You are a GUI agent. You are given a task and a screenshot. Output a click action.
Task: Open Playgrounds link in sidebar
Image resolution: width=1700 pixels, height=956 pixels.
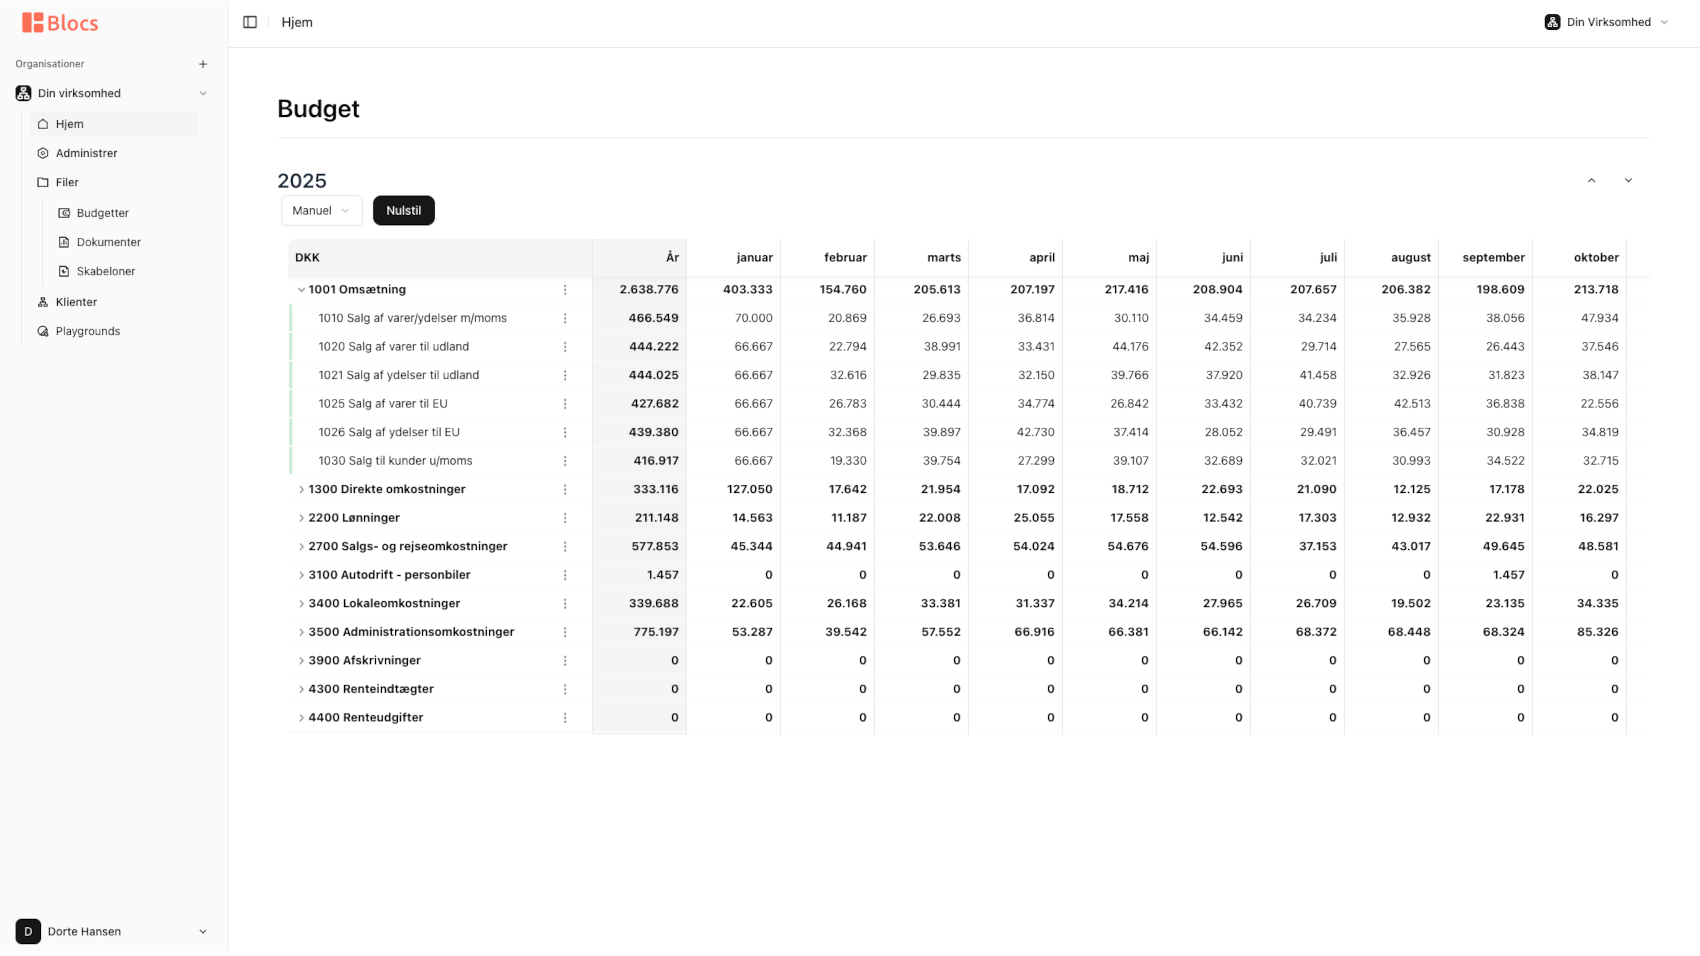(87, 331)
